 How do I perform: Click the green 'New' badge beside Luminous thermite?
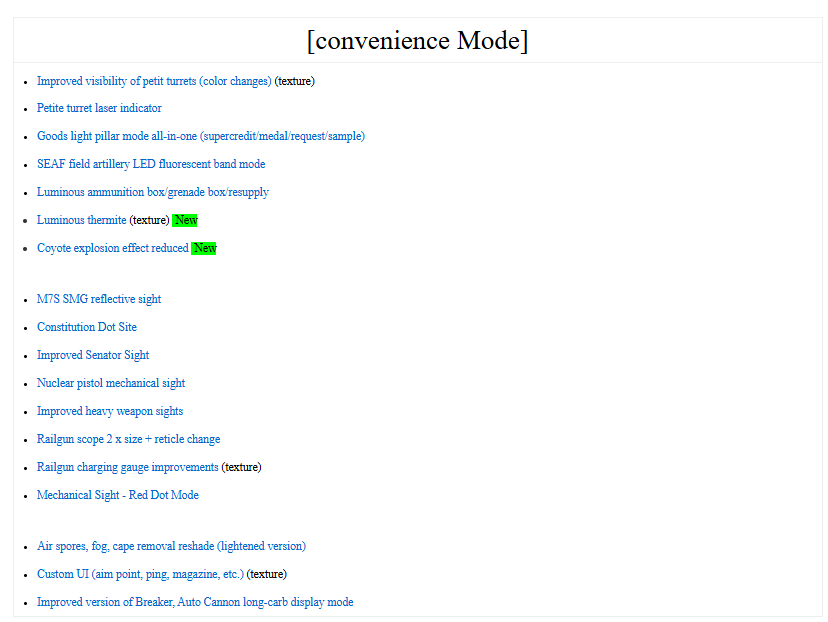click(x=185, y=220)
